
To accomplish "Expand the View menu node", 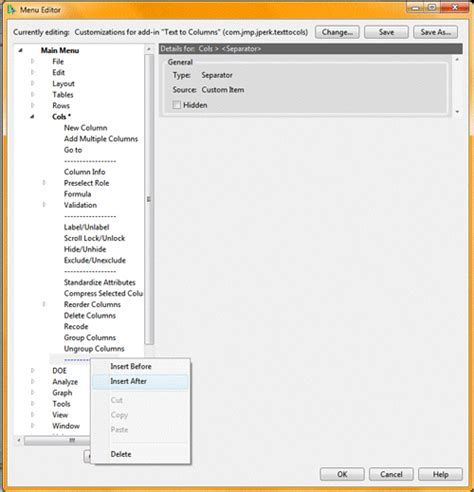I will click(32, 415).
